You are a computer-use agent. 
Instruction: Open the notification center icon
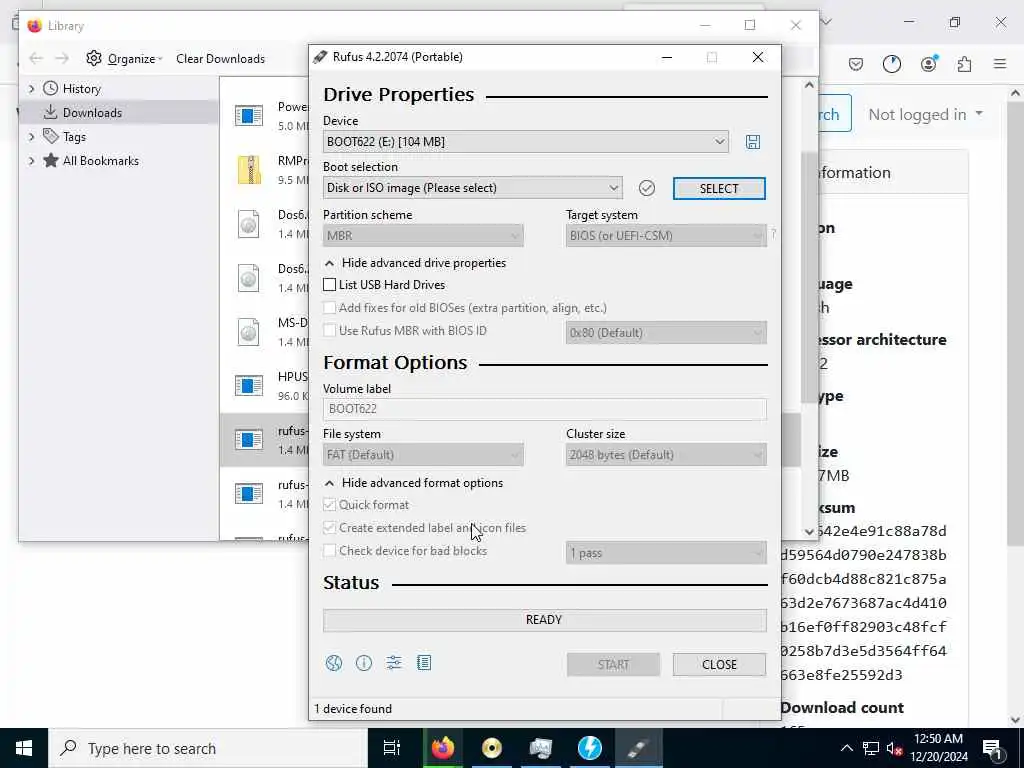pos(992,748)
